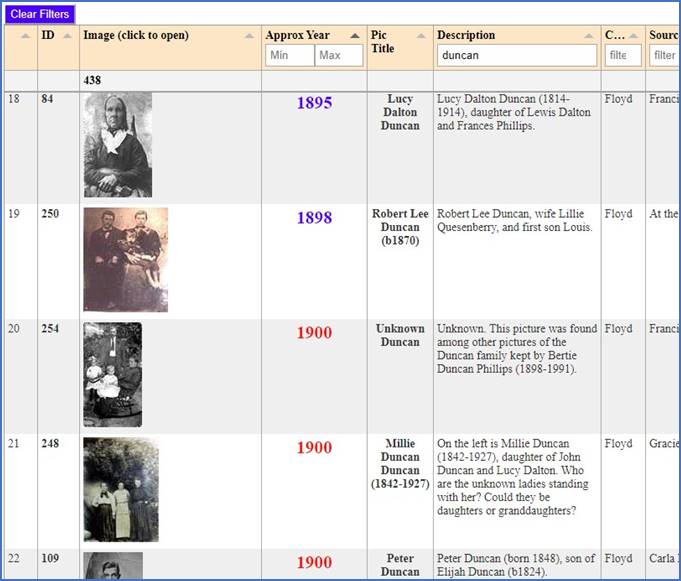Sort by the C… column arrow
Image resolution: width=681 pixels, height=581 pixels.
tap(633, 36)
